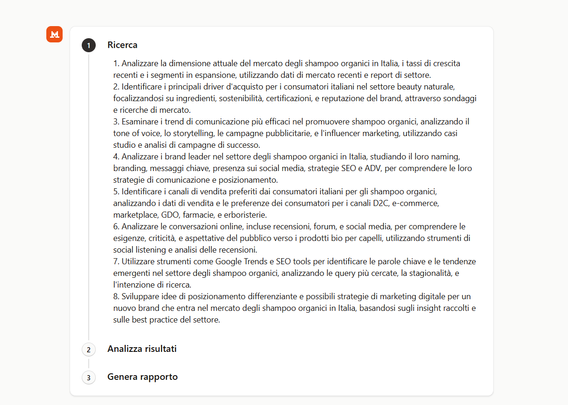The width and height of the screenshot is (568, 405).
Task: Click the connector line between steps 2 and 3
Action: [89, 363]
